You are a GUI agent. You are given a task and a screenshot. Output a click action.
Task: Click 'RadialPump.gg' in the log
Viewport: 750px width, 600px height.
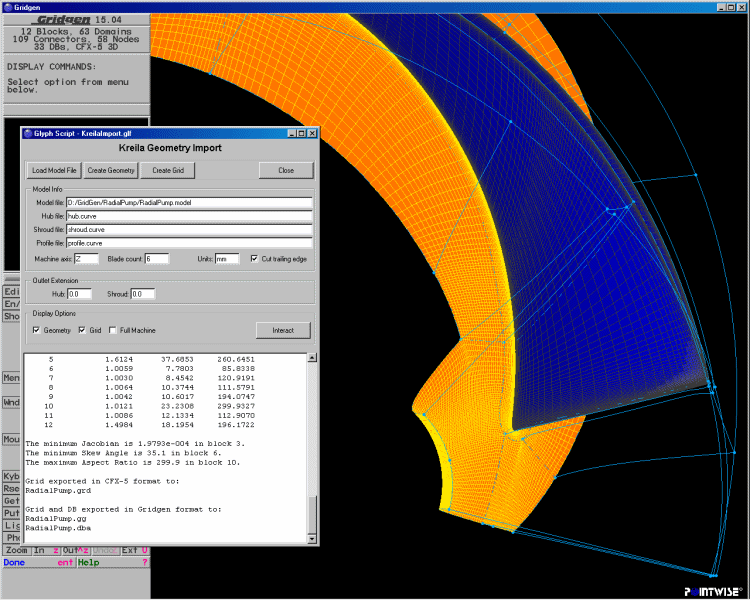55,519
